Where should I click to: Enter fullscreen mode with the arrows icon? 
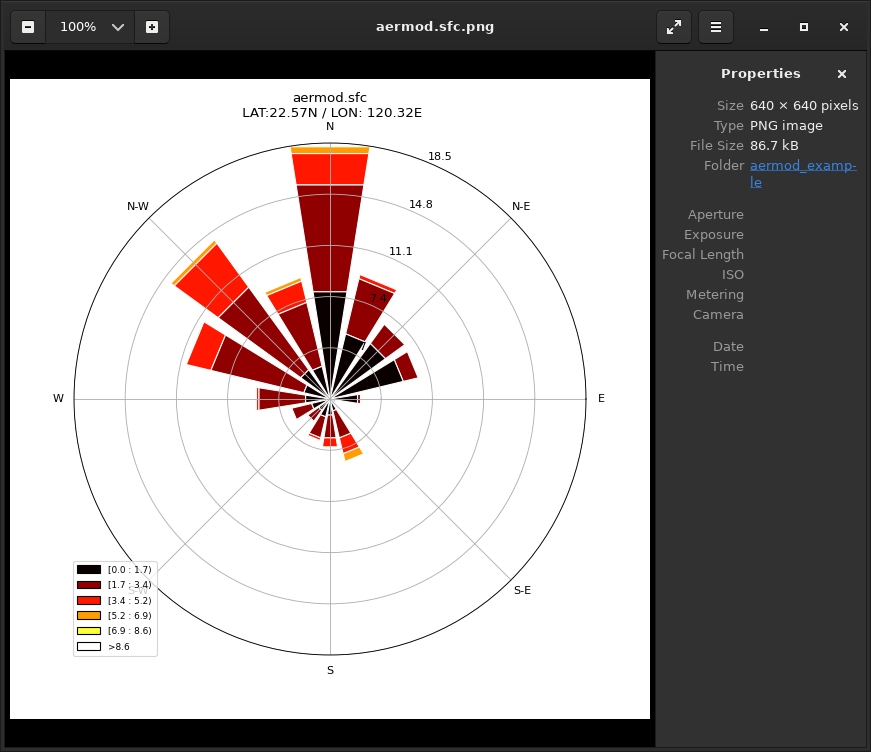pyautogui.click(x=674, y=27)
